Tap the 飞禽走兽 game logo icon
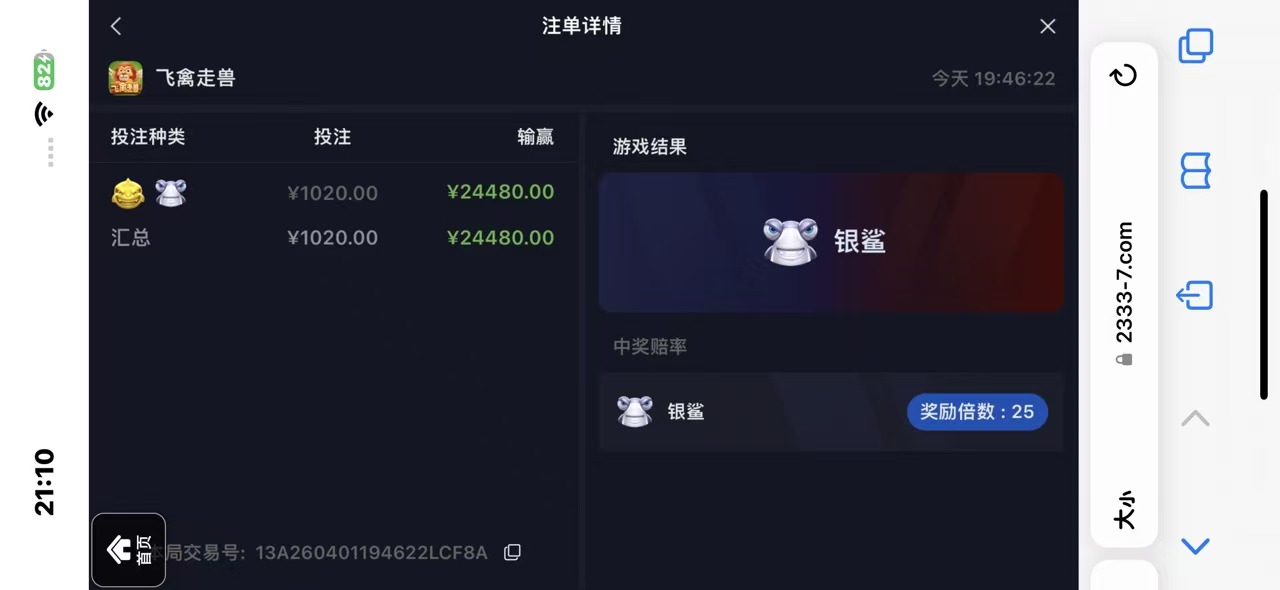 pos(126,78)
